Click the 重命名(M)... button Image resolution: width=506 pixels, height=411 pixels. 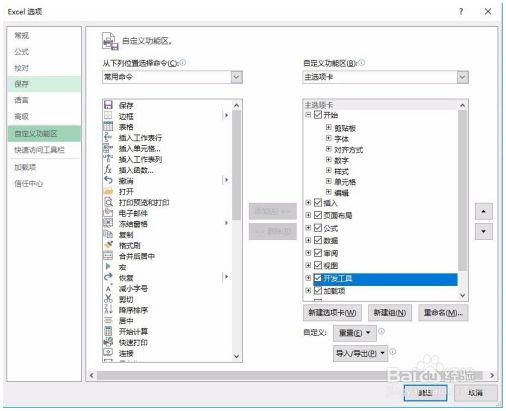tap(443, 313)
